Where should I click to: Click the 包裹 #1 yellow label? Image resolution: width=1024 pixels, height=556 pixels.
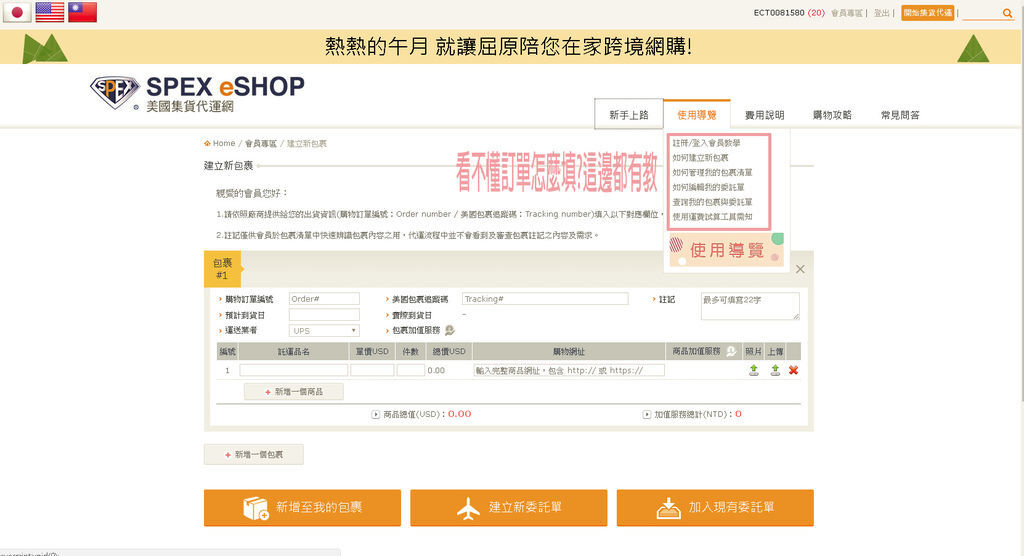point(222,269)
